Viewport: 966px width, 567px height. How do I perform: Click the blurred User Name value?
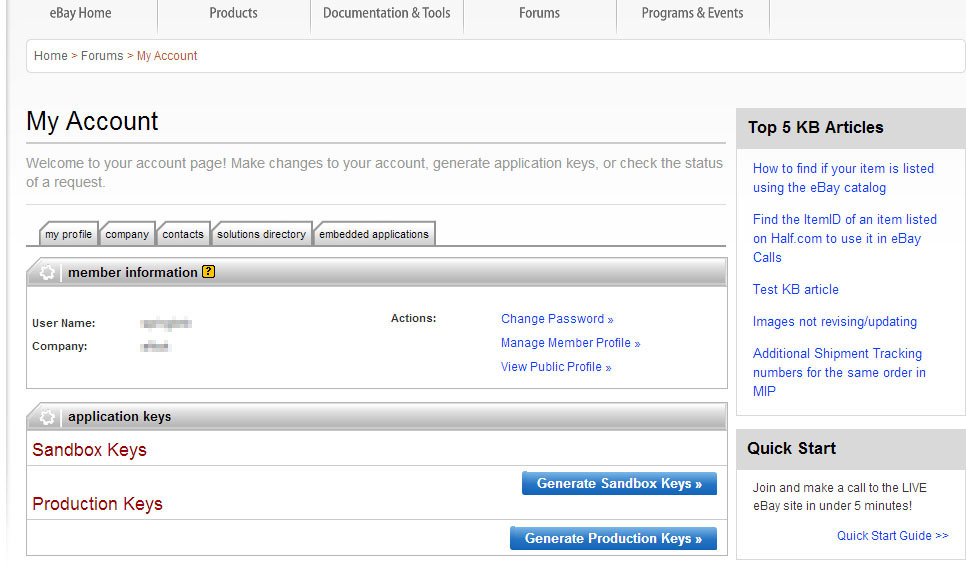click(x=166, y=324)
